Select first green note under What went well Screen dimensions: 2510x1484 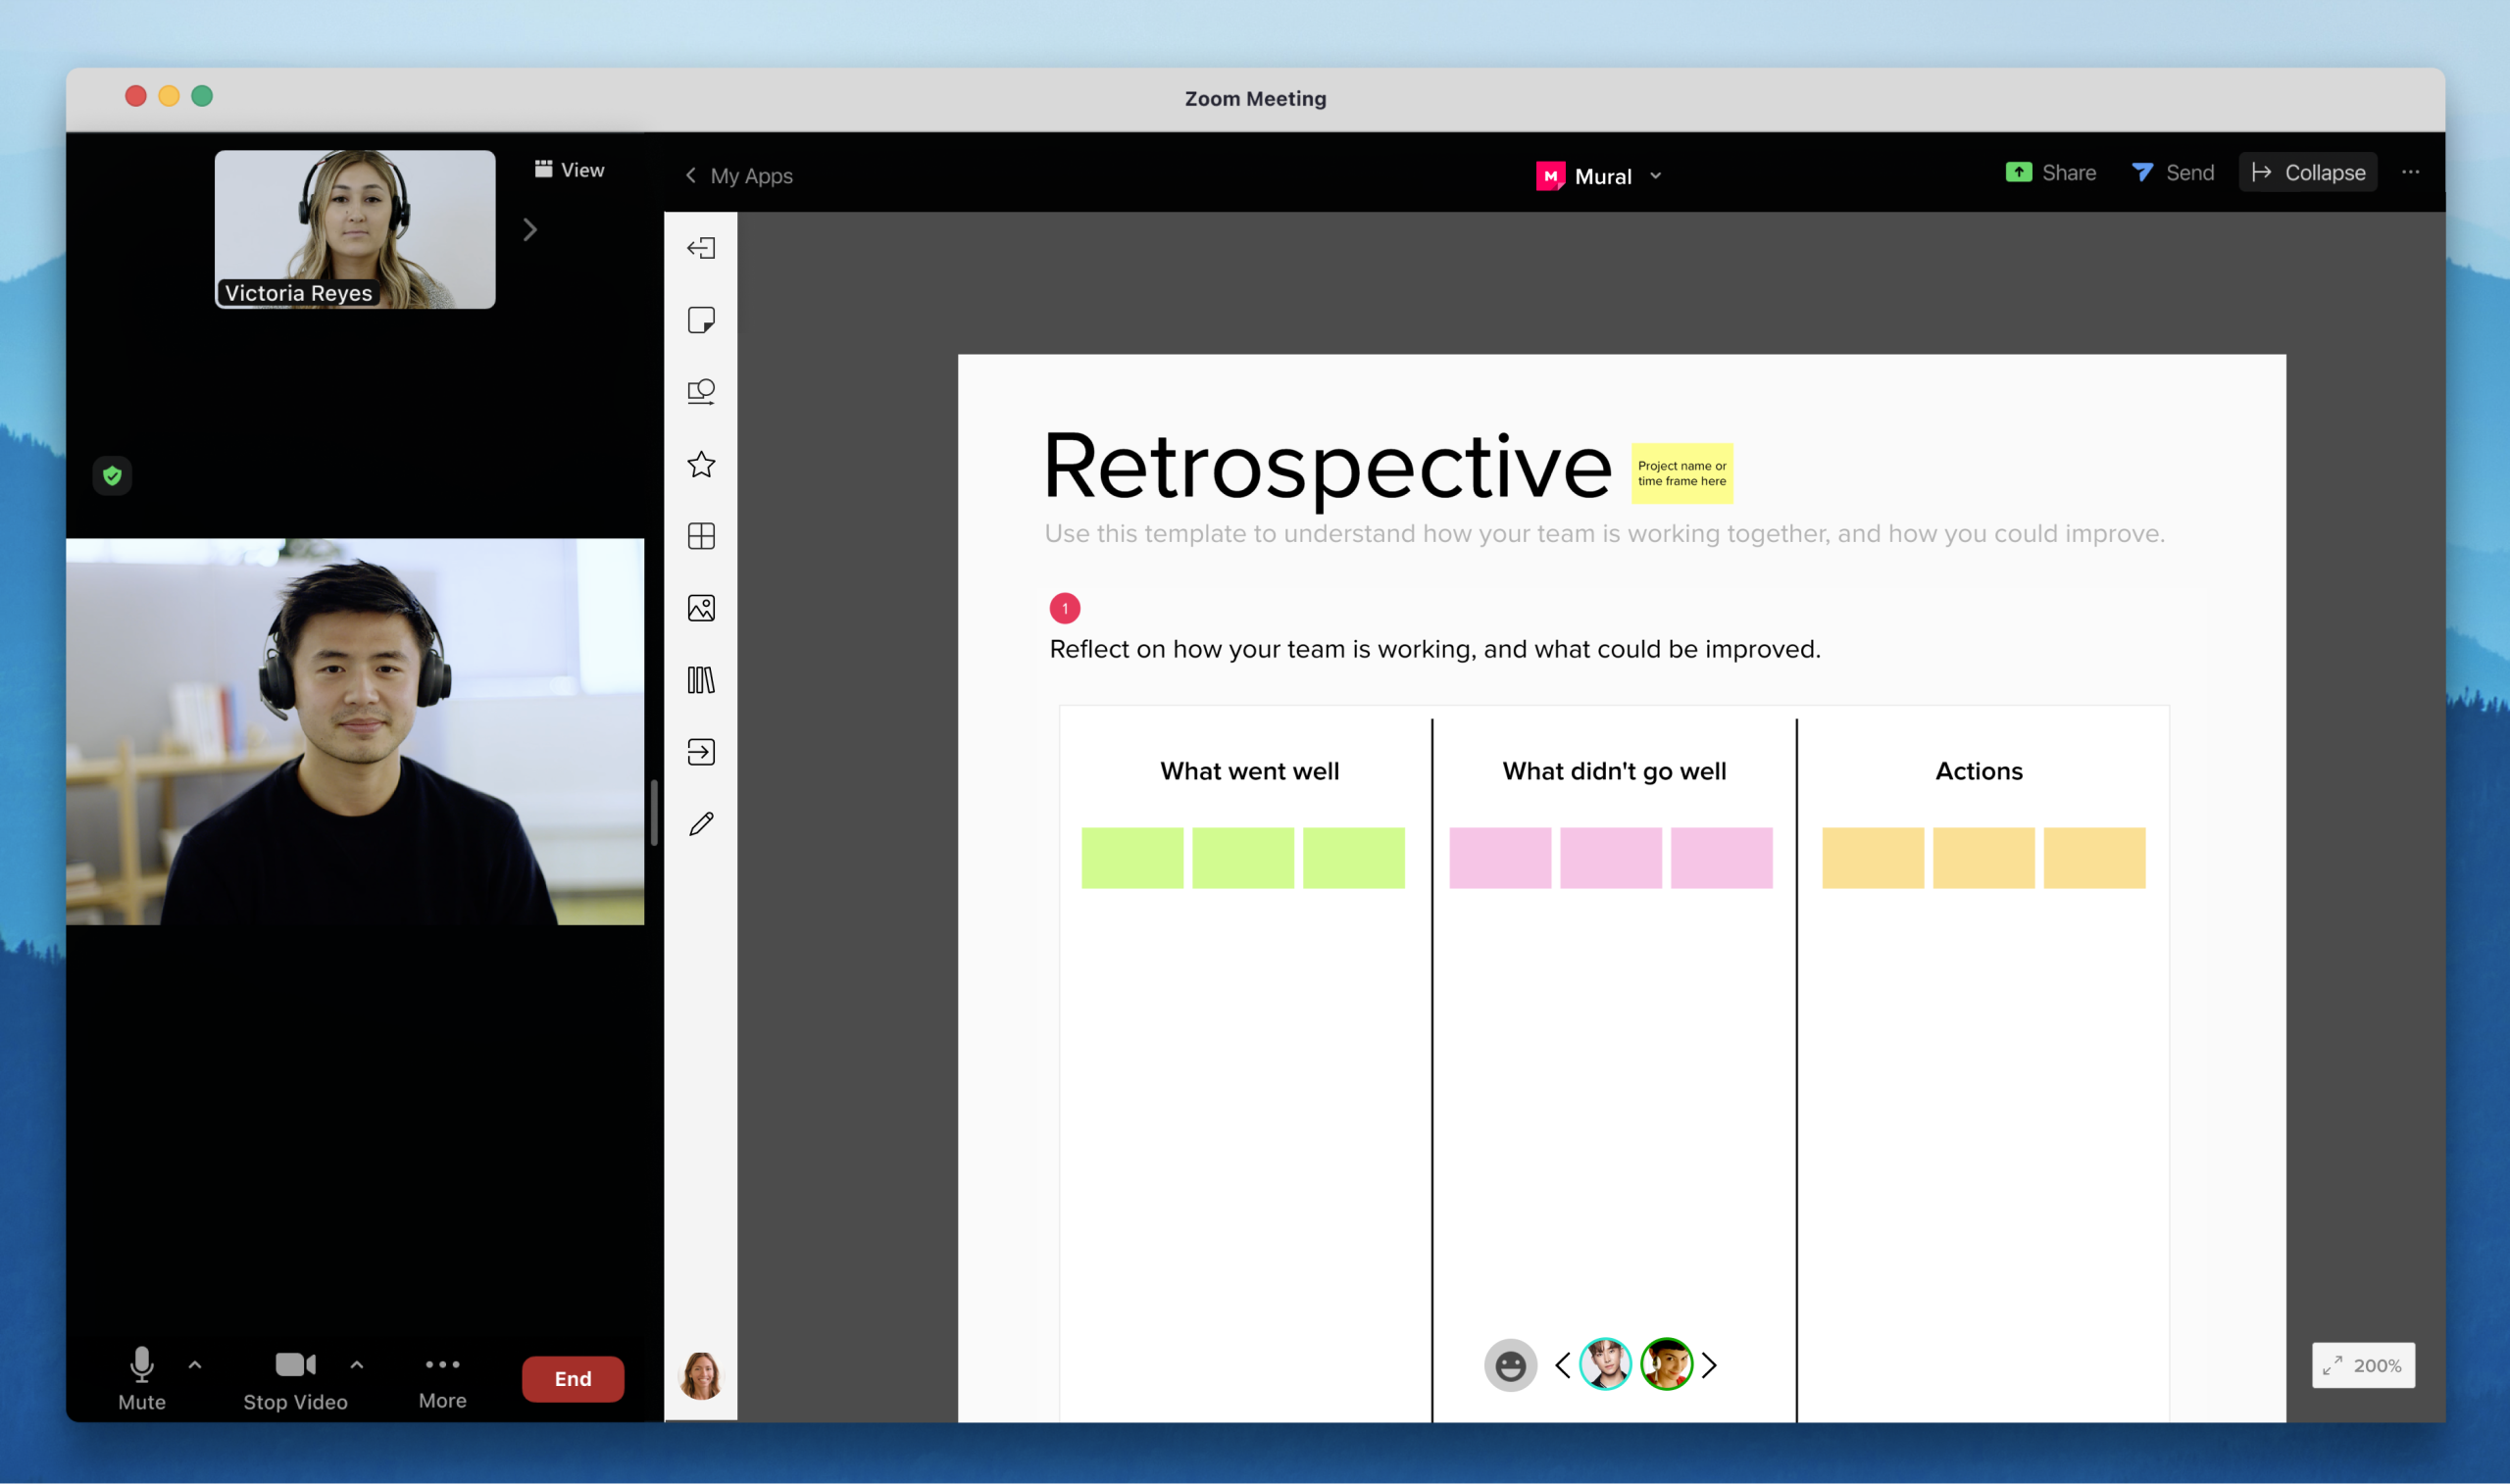[1132, 858]
